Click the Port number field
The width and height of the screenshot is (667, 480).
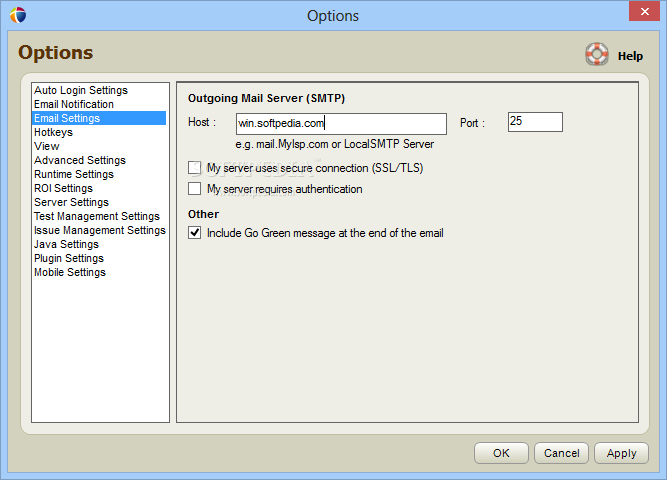coord(535,122)
